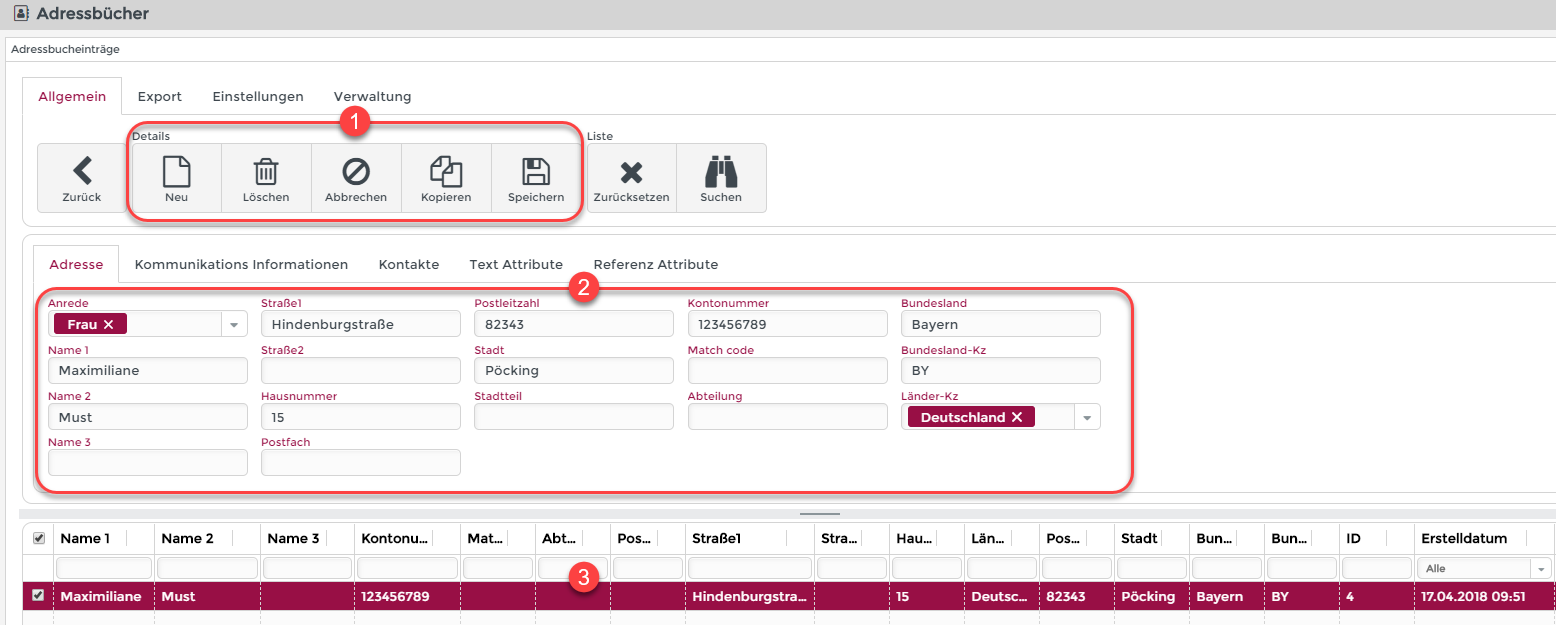Save the entry with Speichern disk icon
Image resolution: width=1556 pixels, height=625 pixels.
[x=536, y=178]
